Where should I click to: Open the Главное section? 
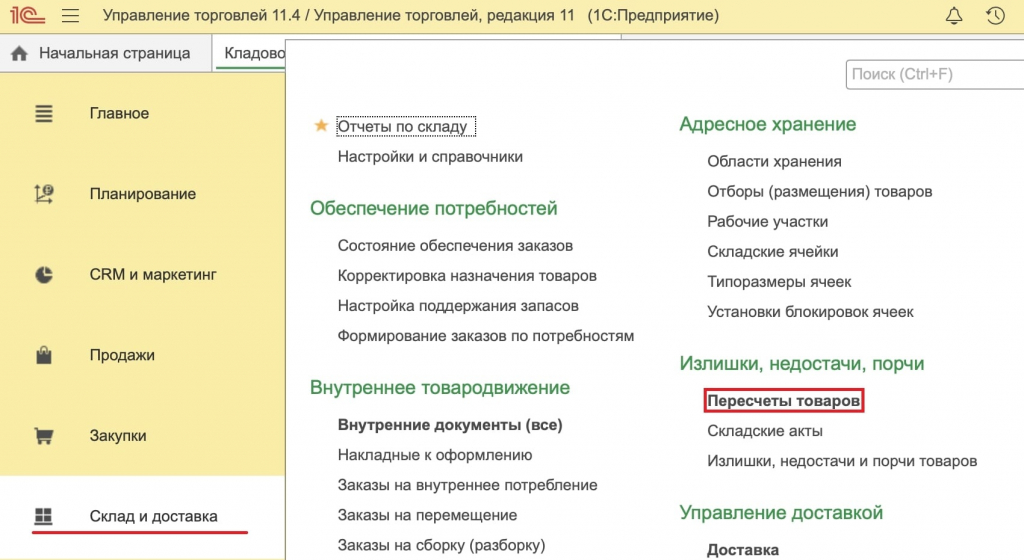tap(119, 114)
